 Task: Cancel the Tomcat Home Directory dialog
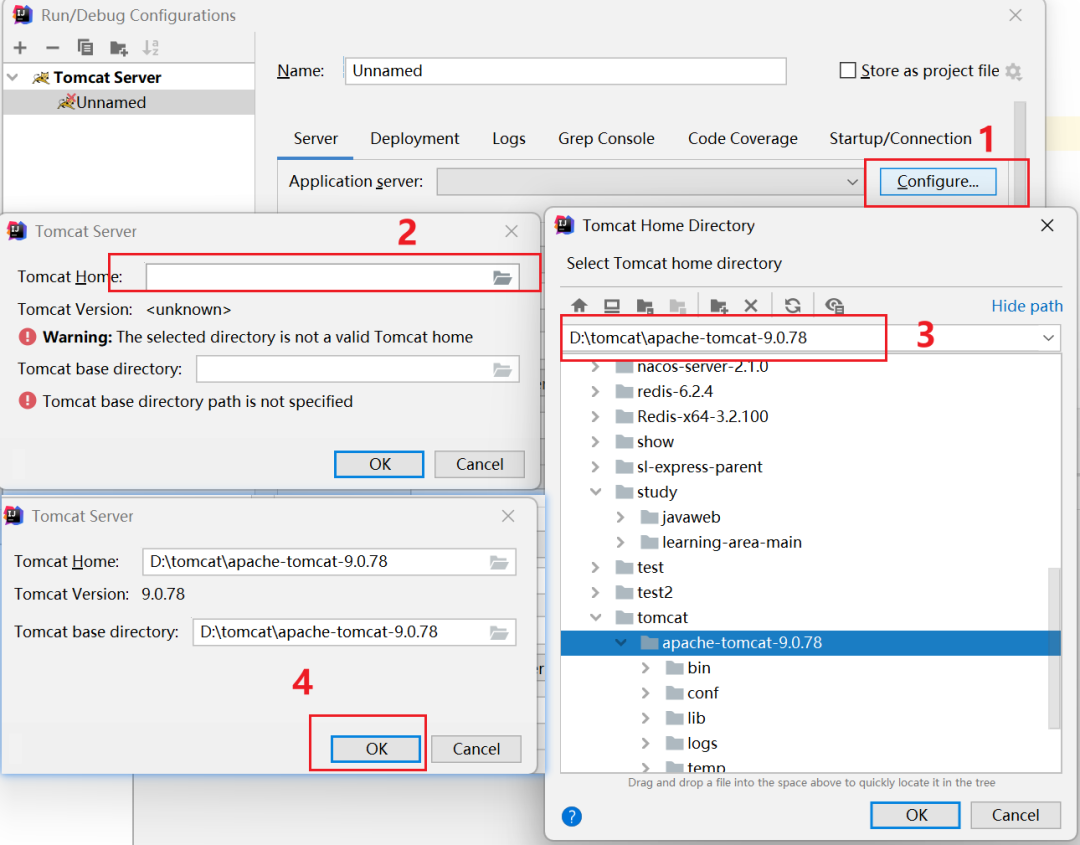(x=1015, y=815)
